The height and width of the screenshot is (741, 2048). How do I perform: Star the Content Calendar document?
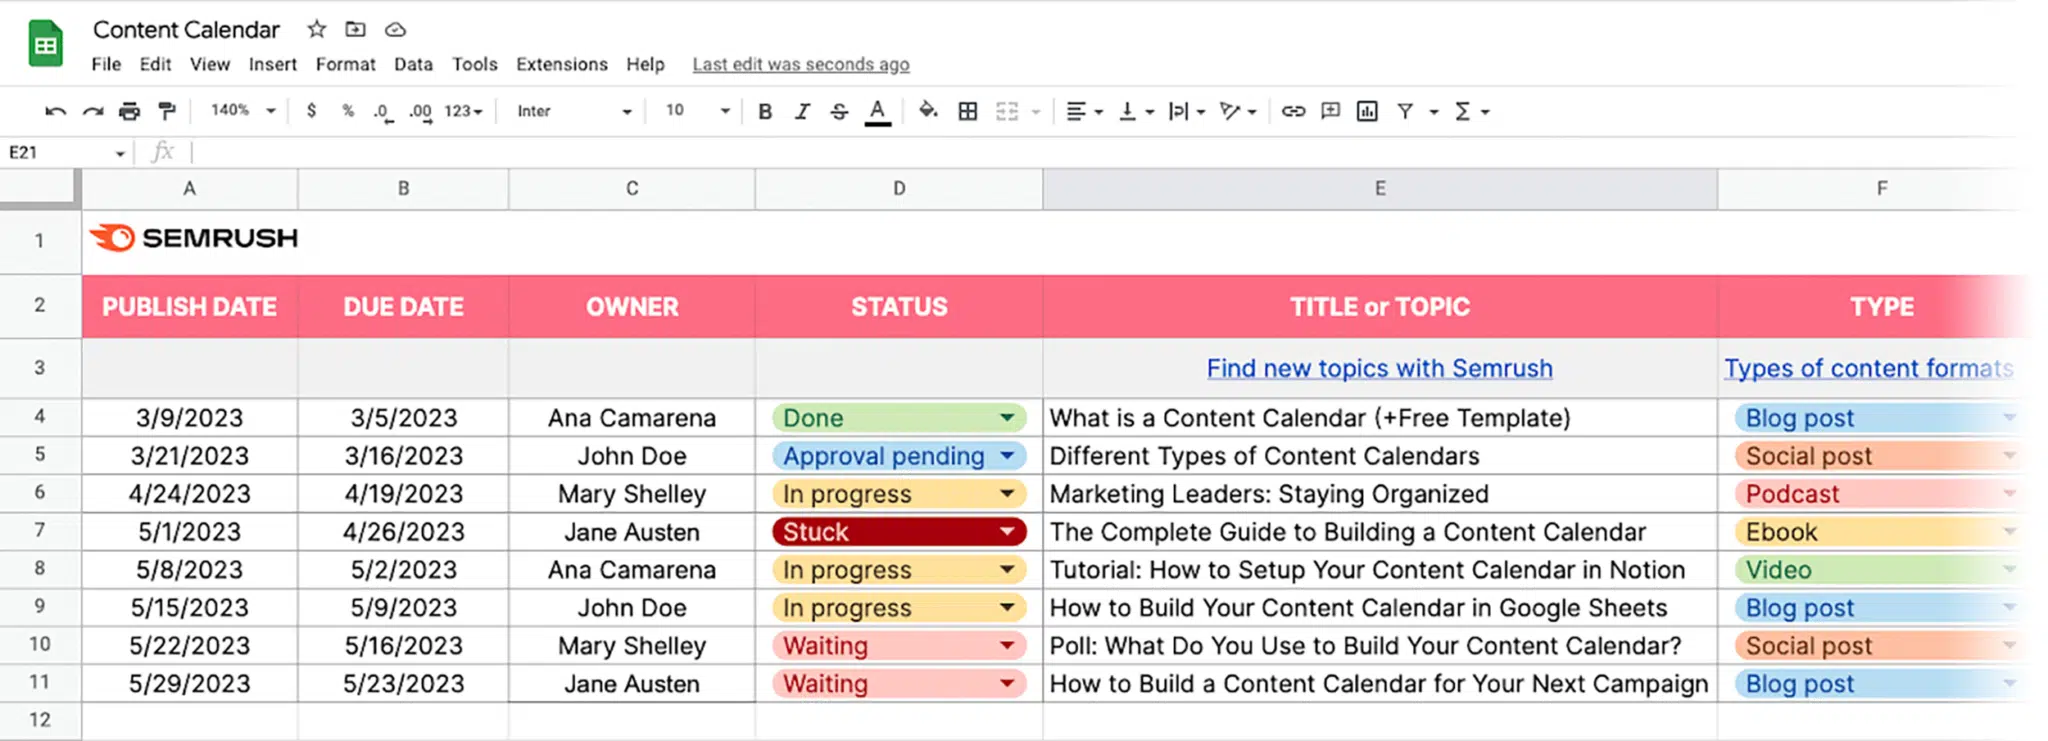[317, 29]
